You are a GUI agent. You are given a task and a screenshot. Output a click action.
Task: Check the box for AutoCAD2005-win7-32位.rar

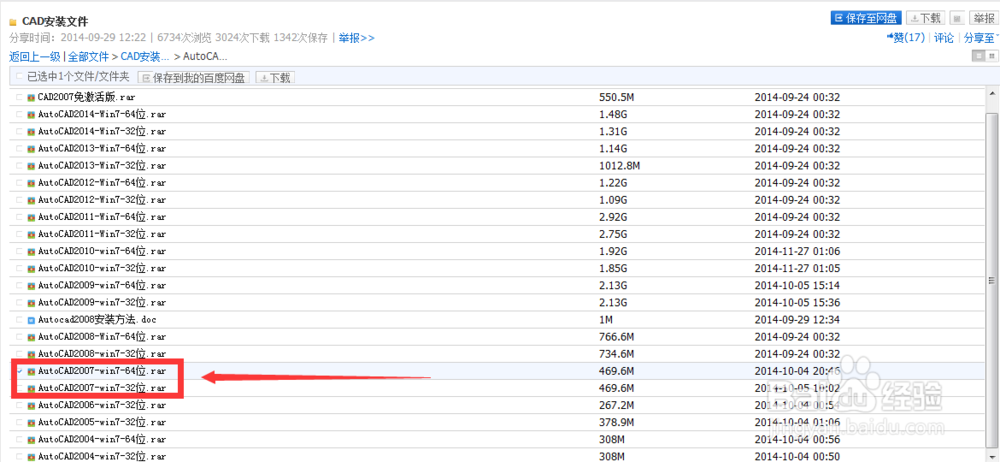coord(19,422)
